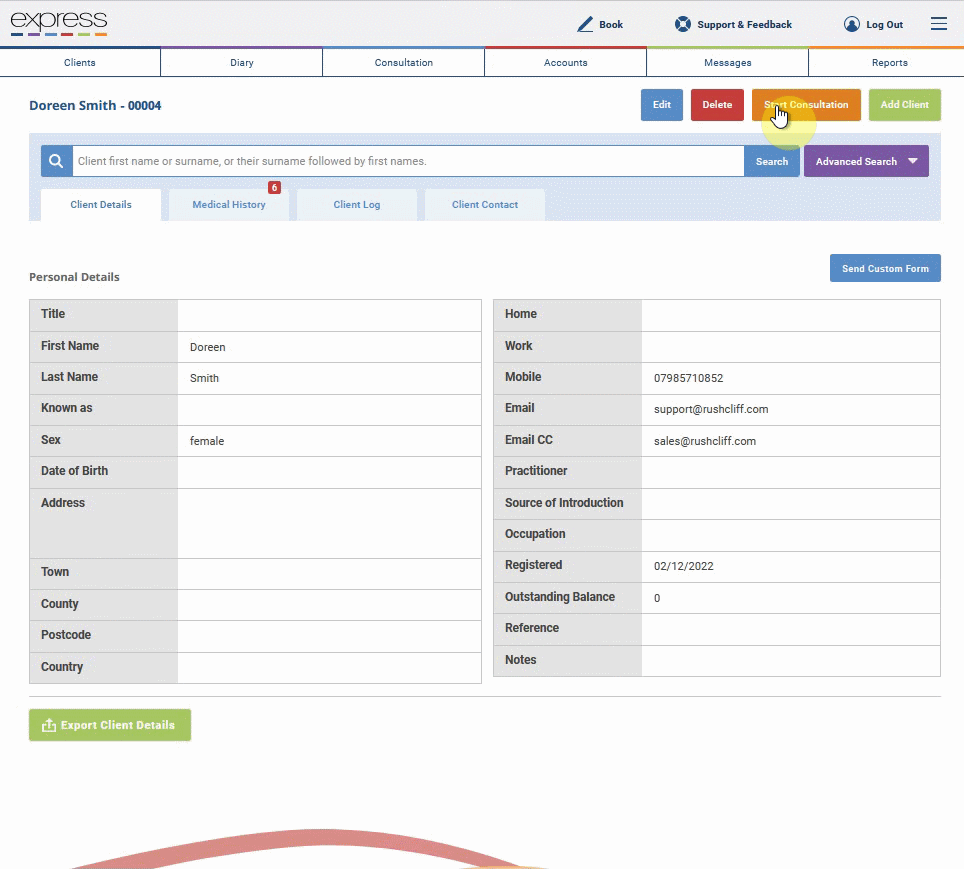Click the Book pencil icon
This screenshot has height=869, width=964.
pyautogui.click(x=585, y=25)
